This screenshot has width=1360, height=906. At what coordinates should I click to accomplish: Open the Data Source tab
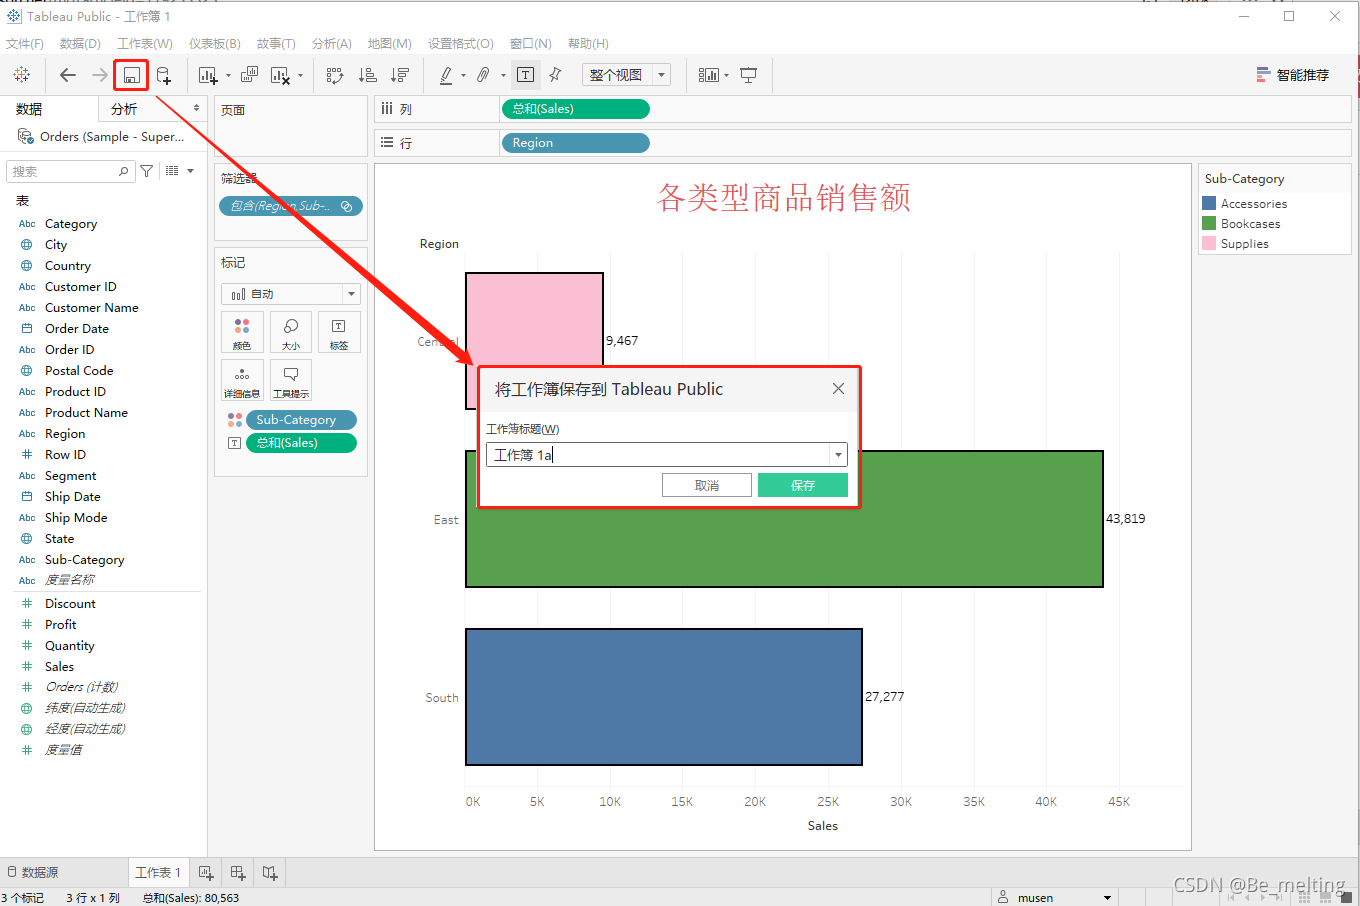33,872
